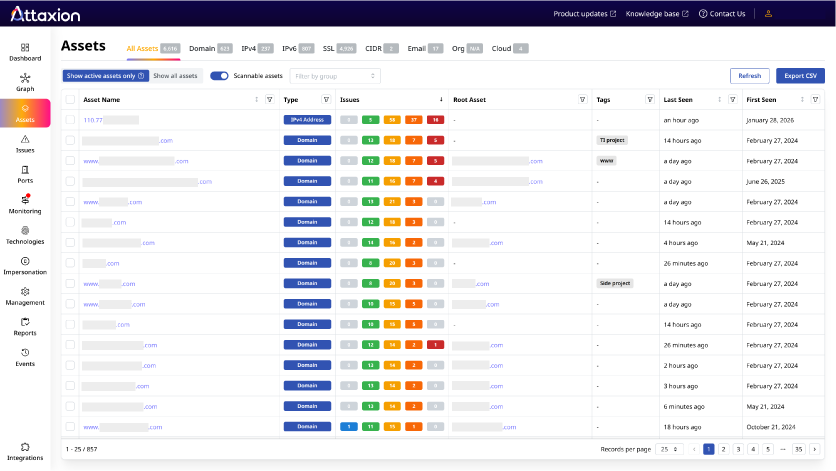The image size is (836, 471).
Task: Click the Refresh button
Action: tap(750, 76)
